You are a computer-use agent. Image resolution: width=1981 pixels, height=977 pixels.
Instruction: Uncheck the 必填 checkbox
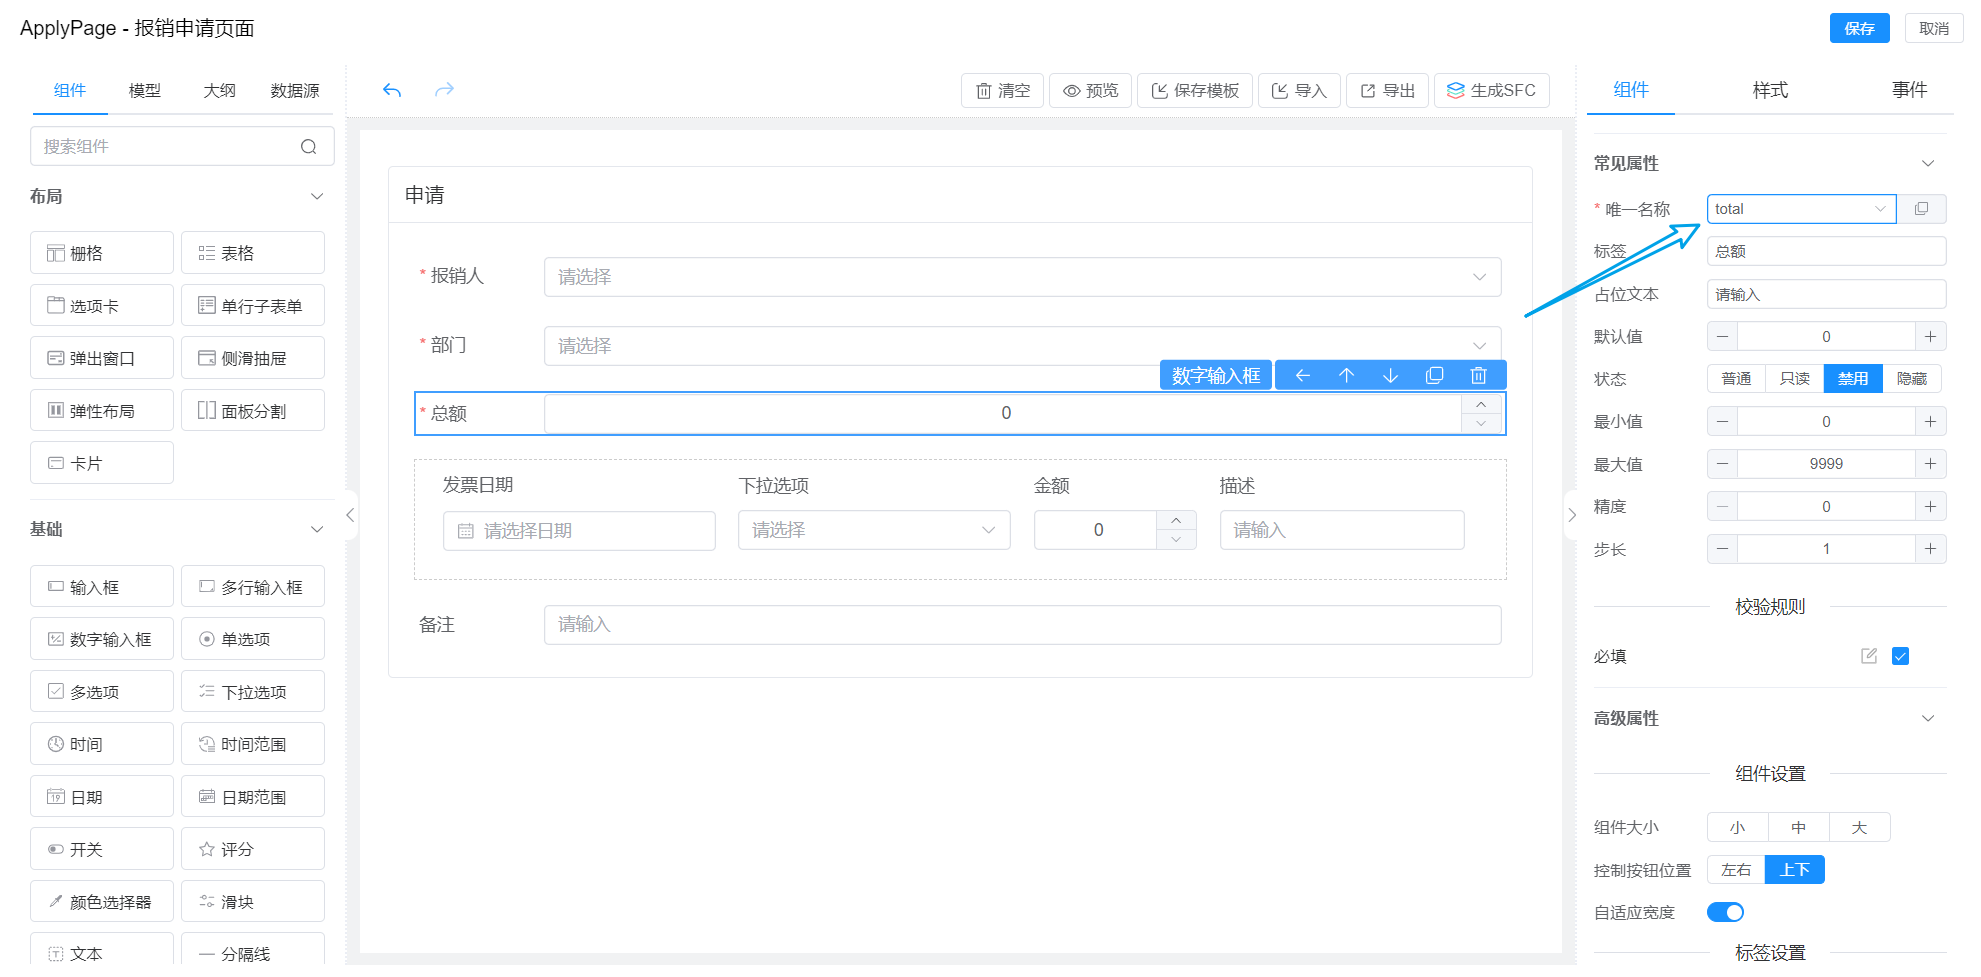tap(1900, 656)
